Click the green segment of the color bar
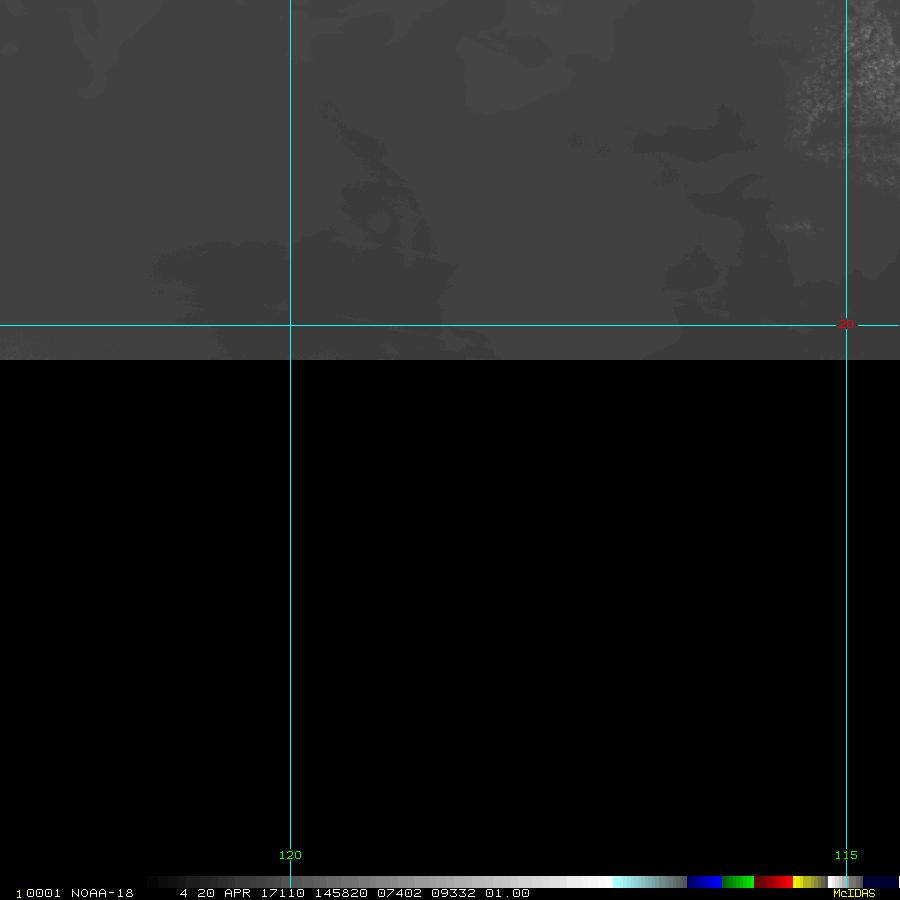 pos(737,882)
